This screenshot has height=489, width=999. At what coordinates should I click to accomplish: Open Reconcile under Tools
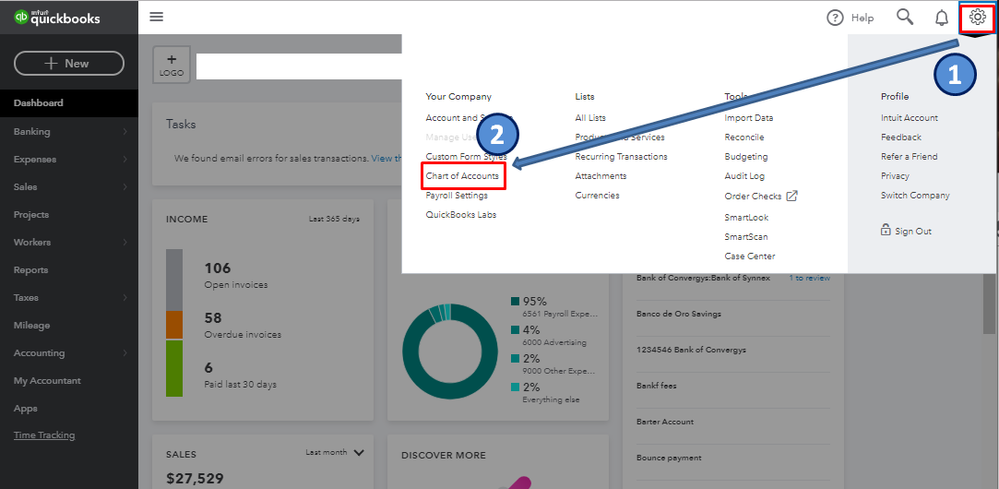point(744,137)
